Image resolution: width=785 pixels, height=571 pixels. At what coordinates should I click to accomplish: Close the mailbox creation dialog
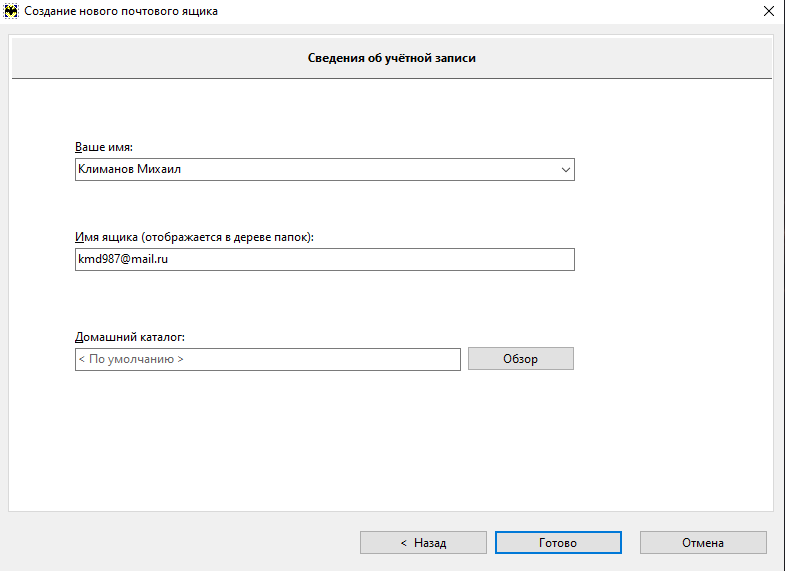(769, 11)
